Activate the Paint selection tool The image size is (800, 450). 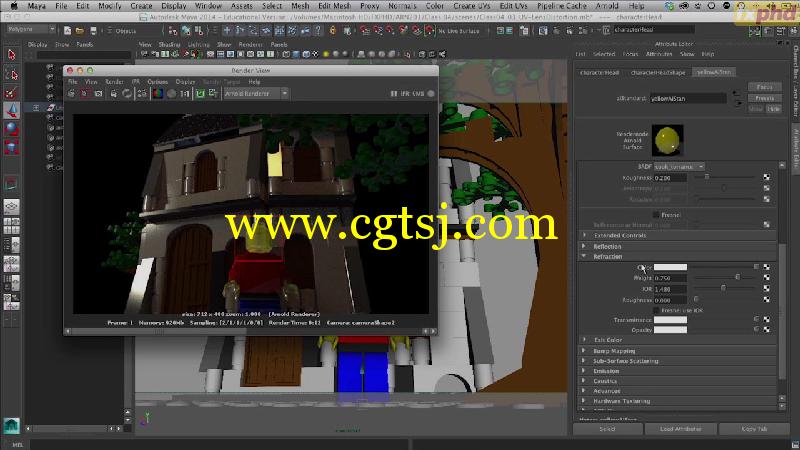(x=12, y=93)
